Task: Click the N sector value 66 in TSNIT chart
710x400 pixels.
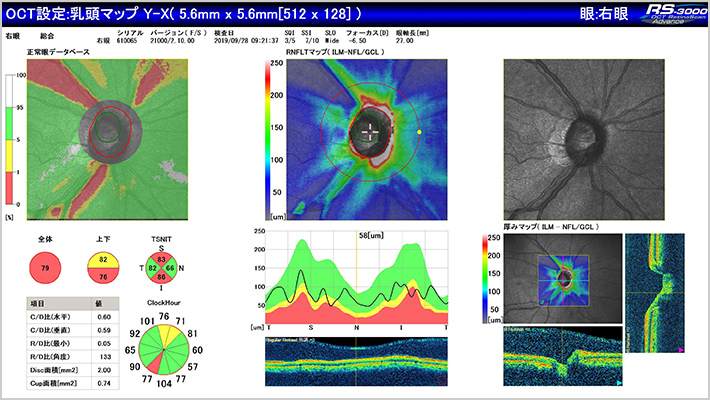Action: [170, 268]
